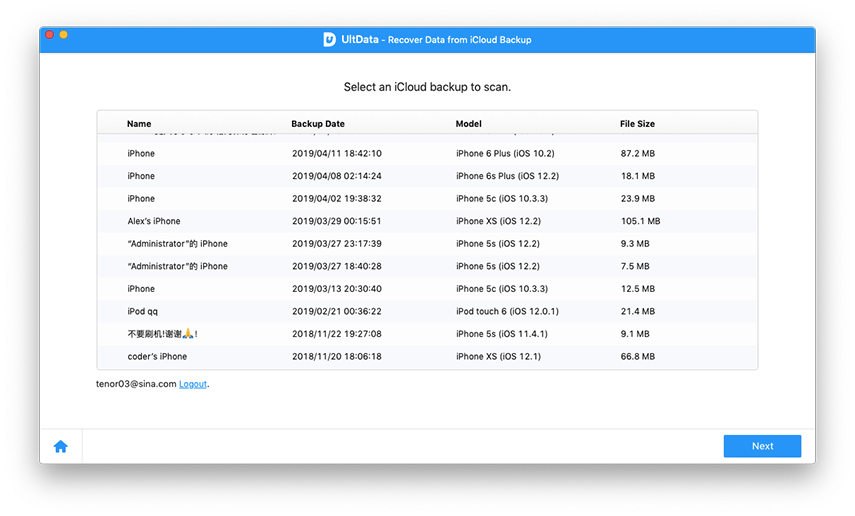Click the 7.5 MB file size
This screenshot has width=855, height=516.
(x=635, y=266)
